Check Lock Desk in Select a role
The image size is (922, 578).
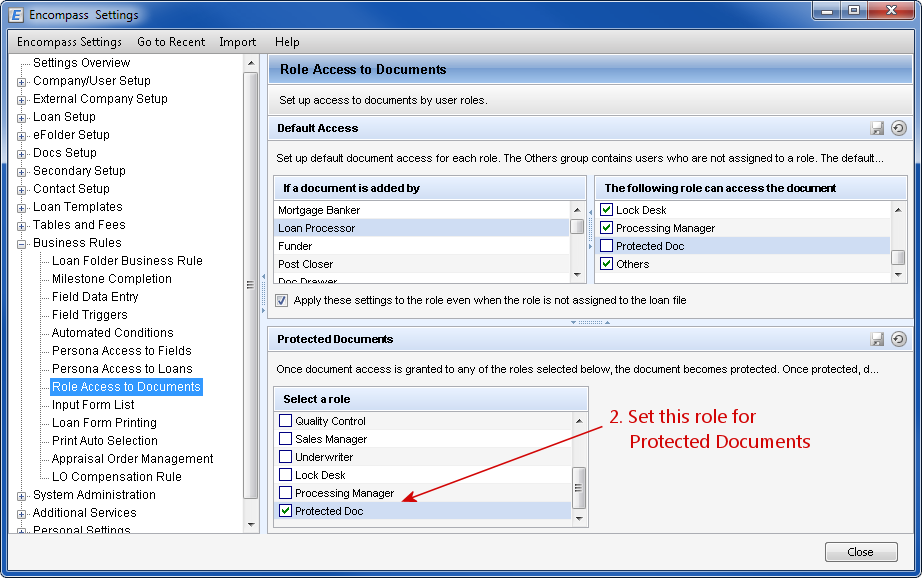(x=285, y=475)
